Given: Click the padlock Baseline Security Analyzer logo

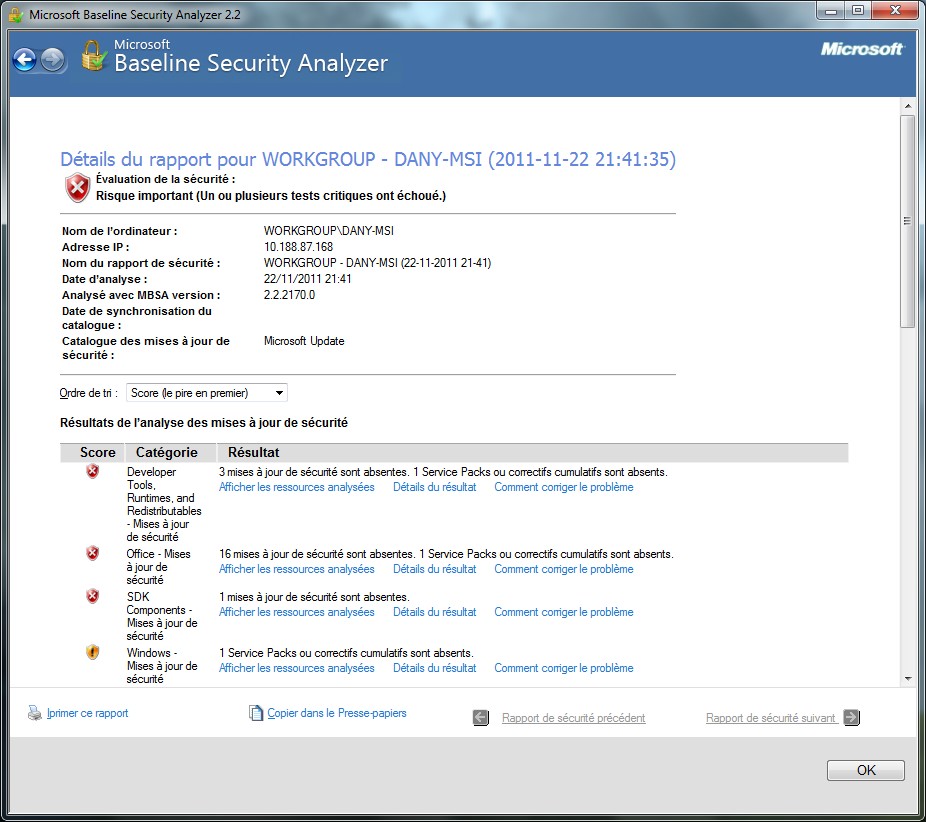Looking at the screenshot, I should [94, 56].
